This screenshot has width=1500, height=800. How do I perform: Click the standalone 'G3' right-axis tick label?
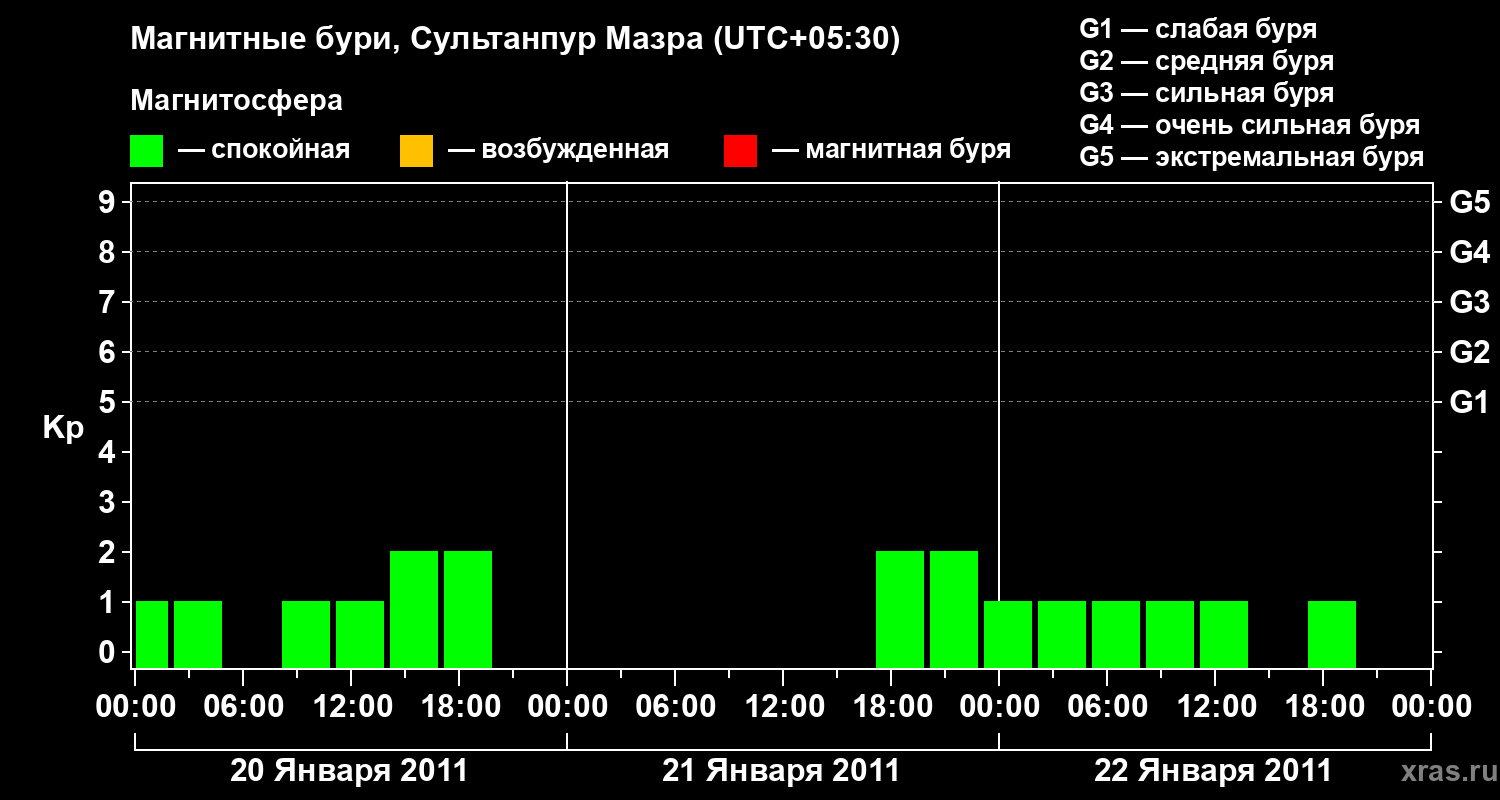tap(1470, 302)
